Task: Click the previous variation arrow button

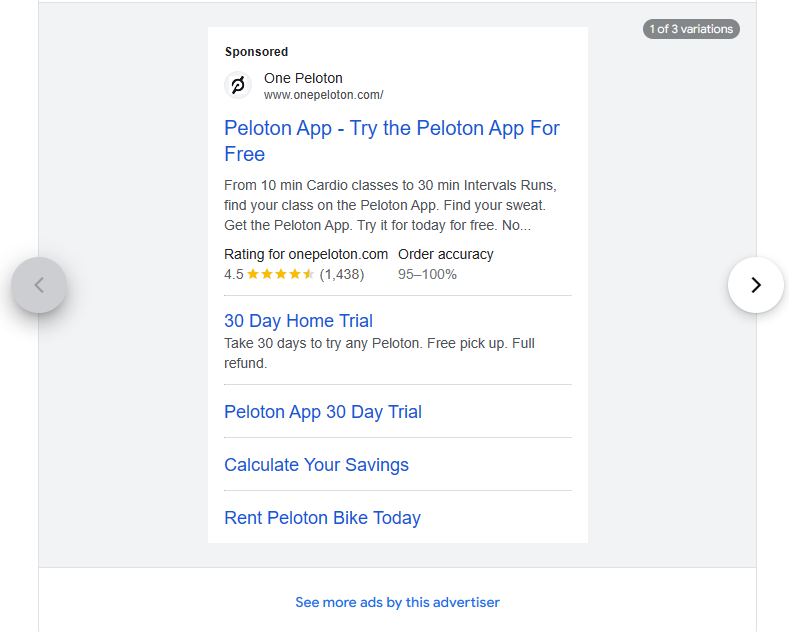Action: pos(39,285)
